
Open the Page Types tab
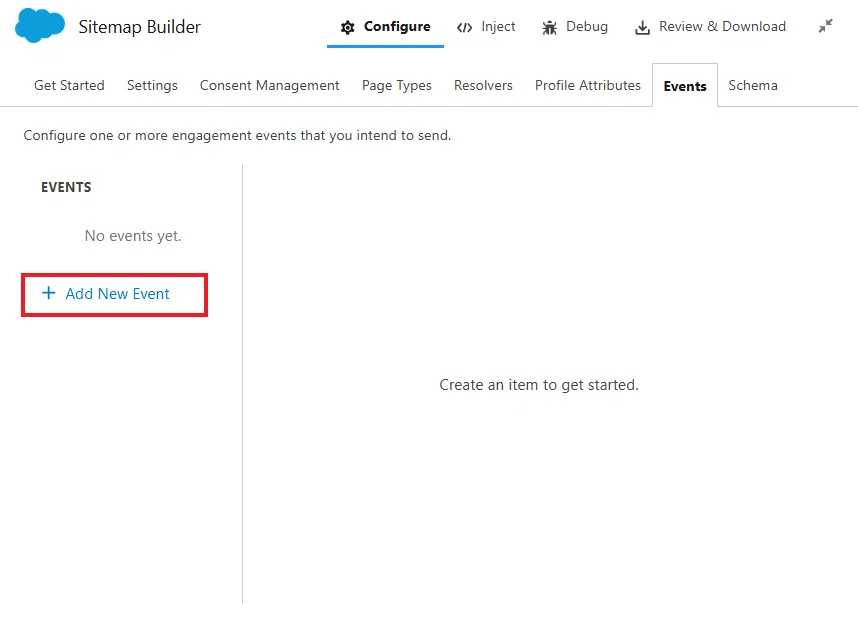(397, 85)
